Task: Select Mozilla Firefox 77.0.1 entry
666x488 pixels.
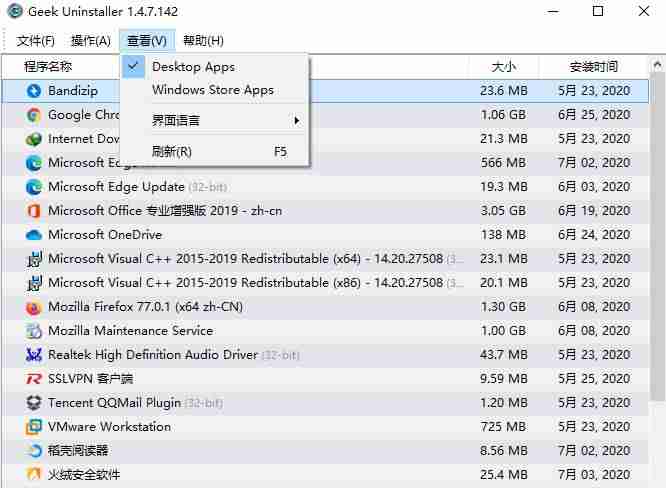Action: 145,307
